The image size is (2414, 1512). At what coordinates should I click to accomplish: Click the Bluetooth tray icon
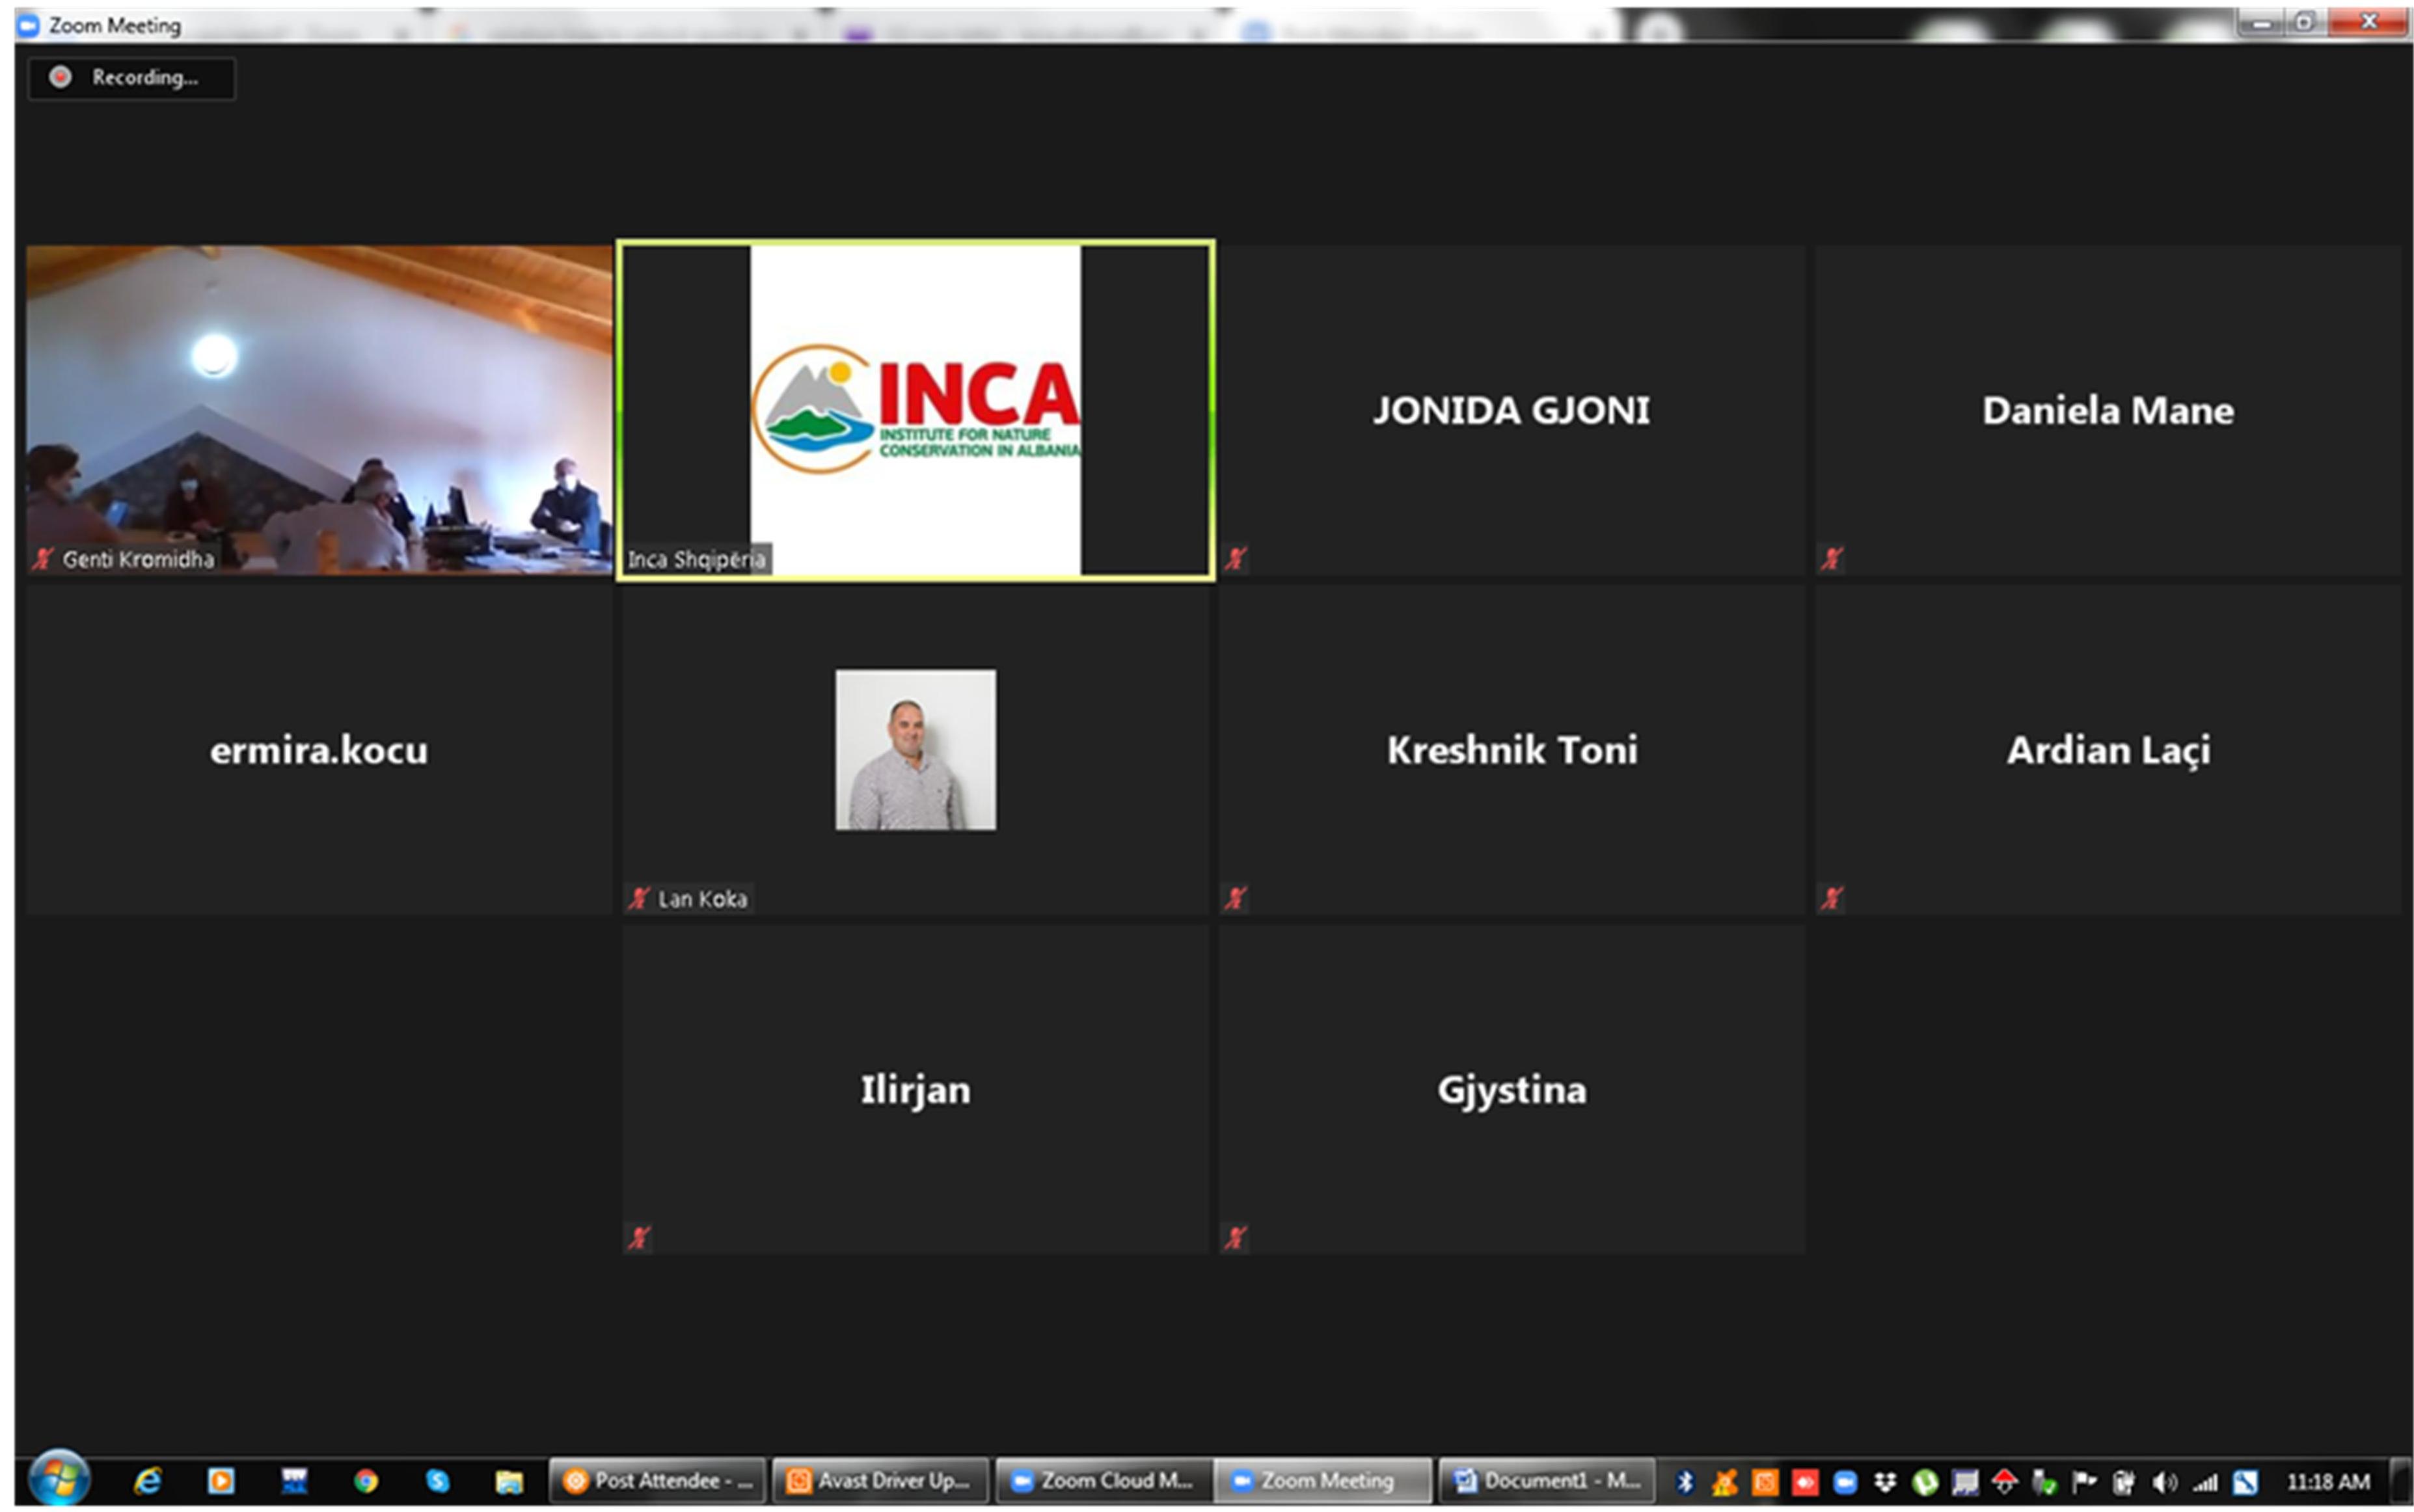tap(1685, 1482)
